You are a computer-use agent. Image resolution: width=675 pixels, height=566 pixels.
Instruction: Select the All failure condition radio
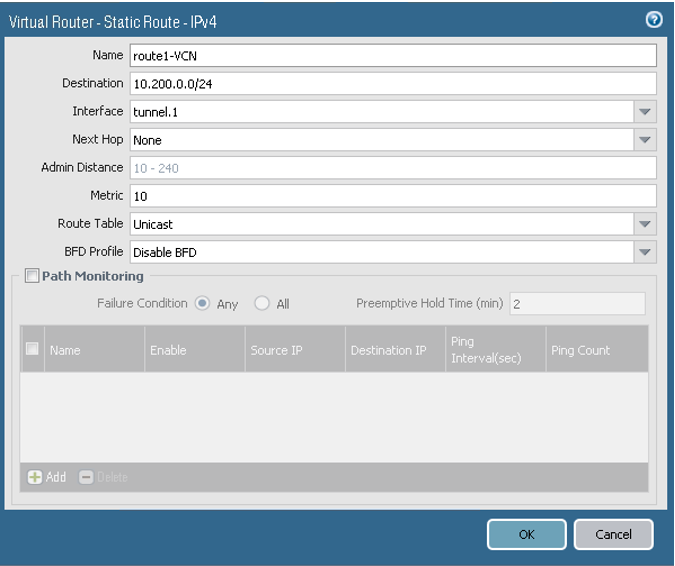pos(263,303)
